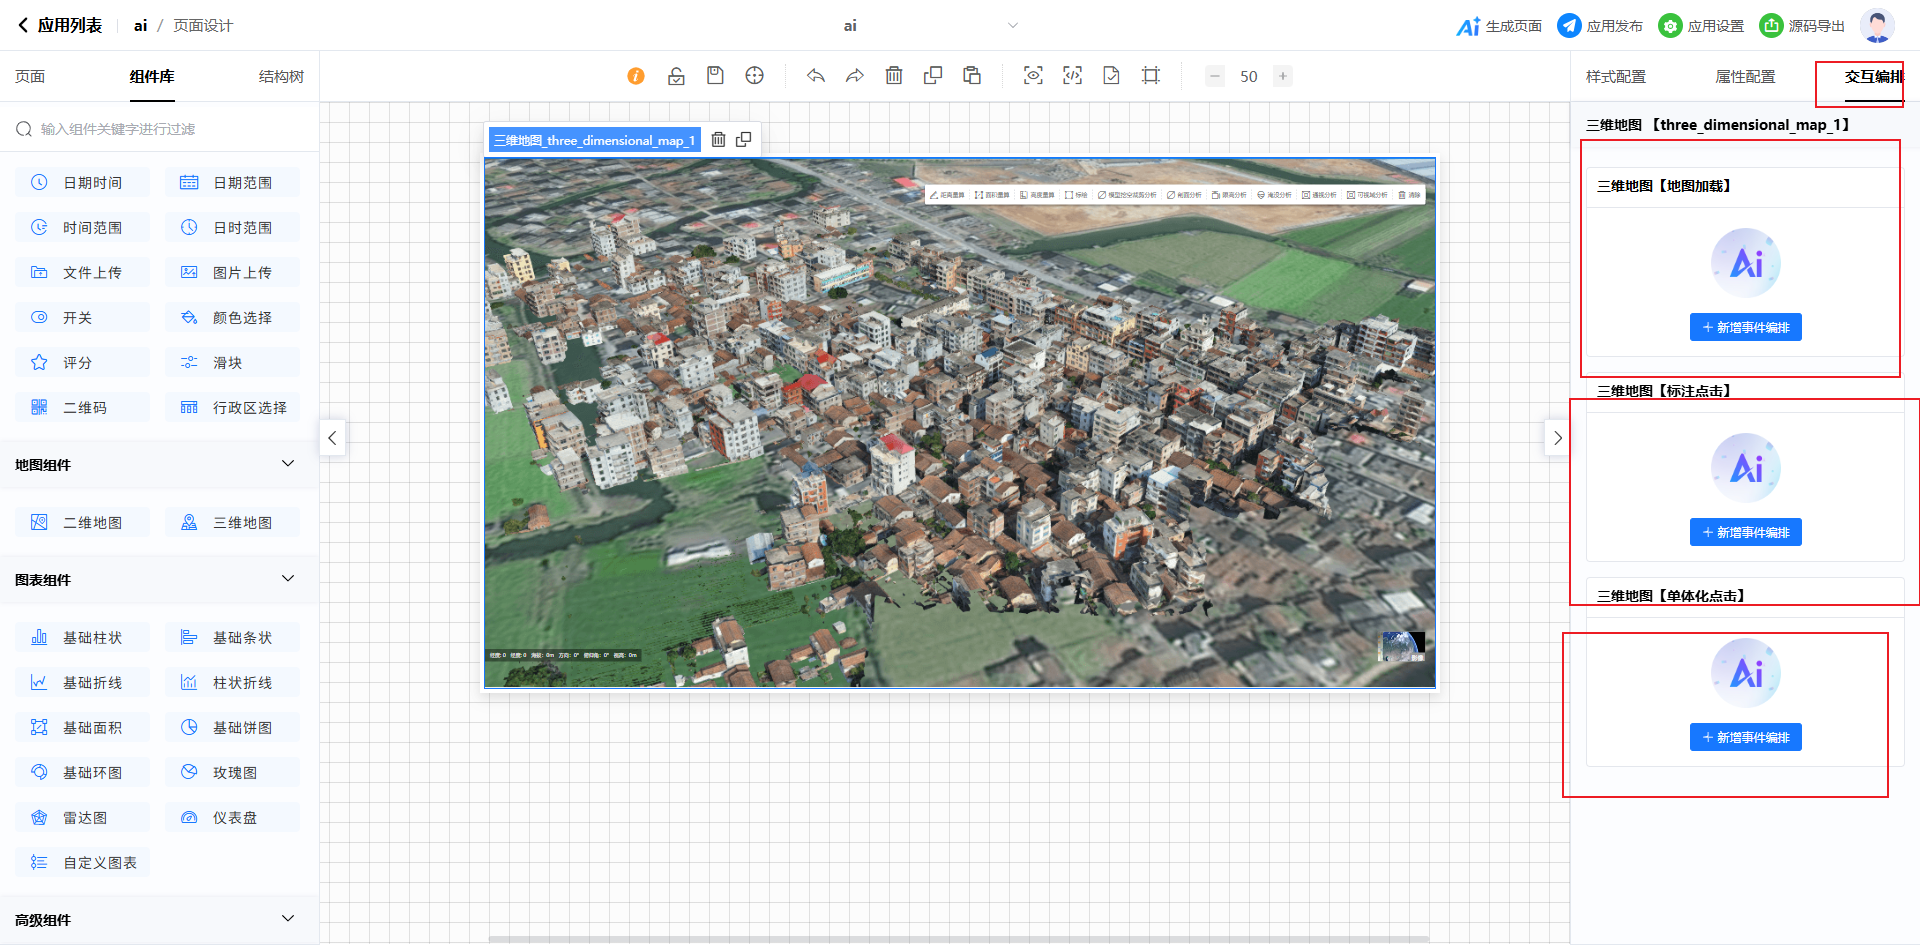Viewport: 1920px width, 945px height.
Task: Click the save disk icon
Action: click(715, 76)
